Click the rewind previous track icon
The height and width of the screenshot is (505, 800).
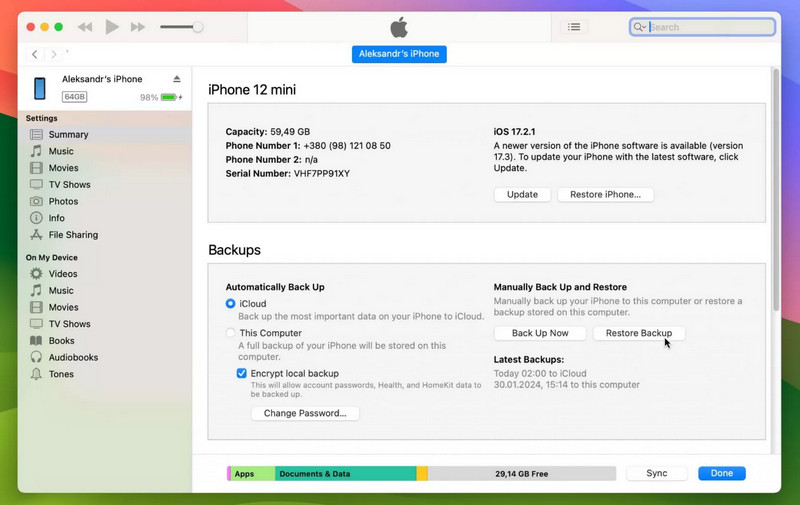(85, 27)
